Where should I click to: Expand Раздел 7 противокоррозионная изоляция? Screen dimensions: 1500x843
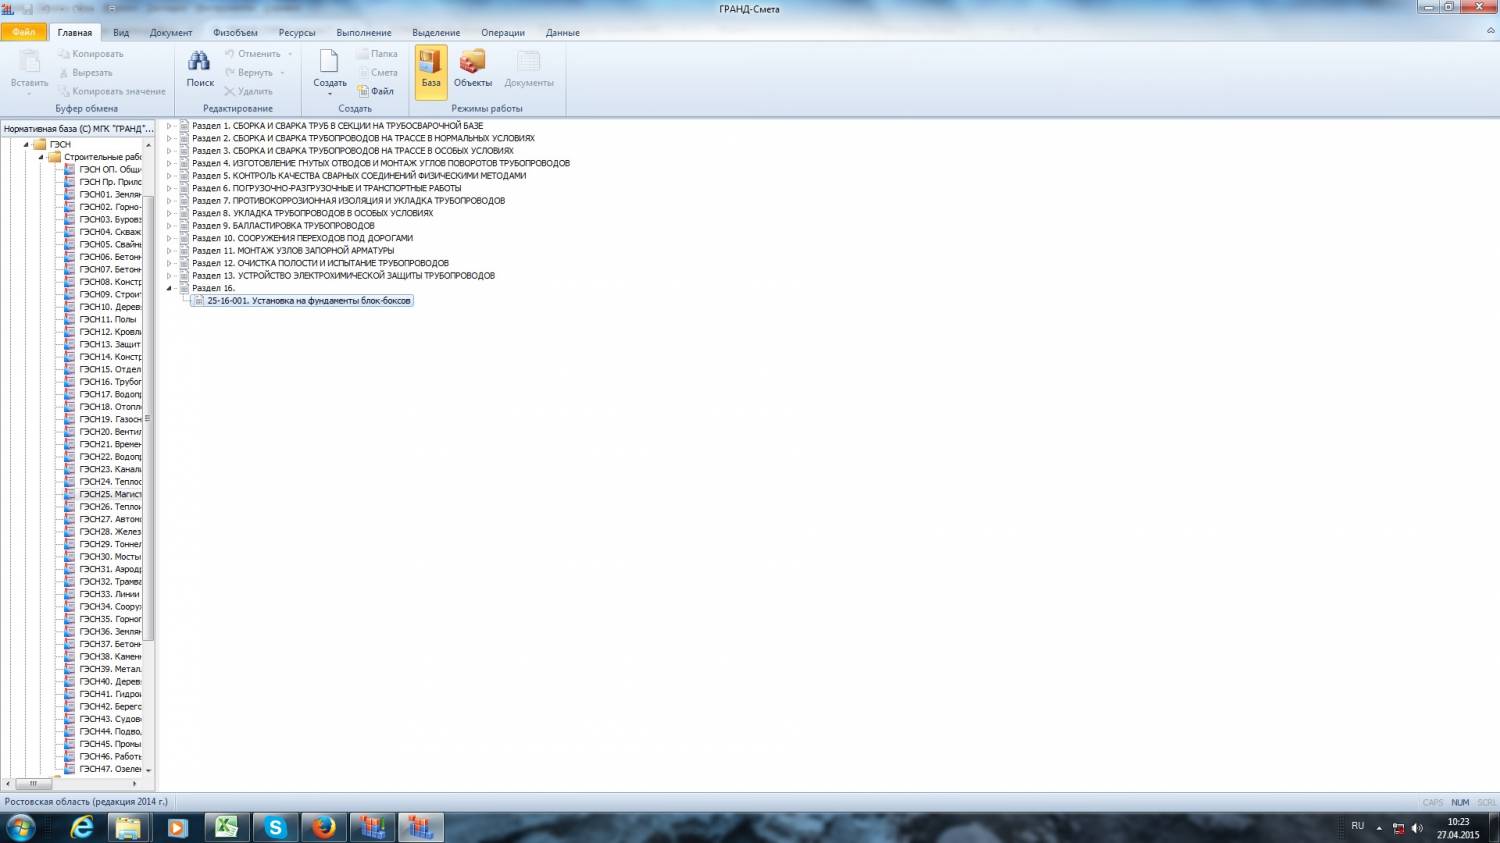coord(170,201)
